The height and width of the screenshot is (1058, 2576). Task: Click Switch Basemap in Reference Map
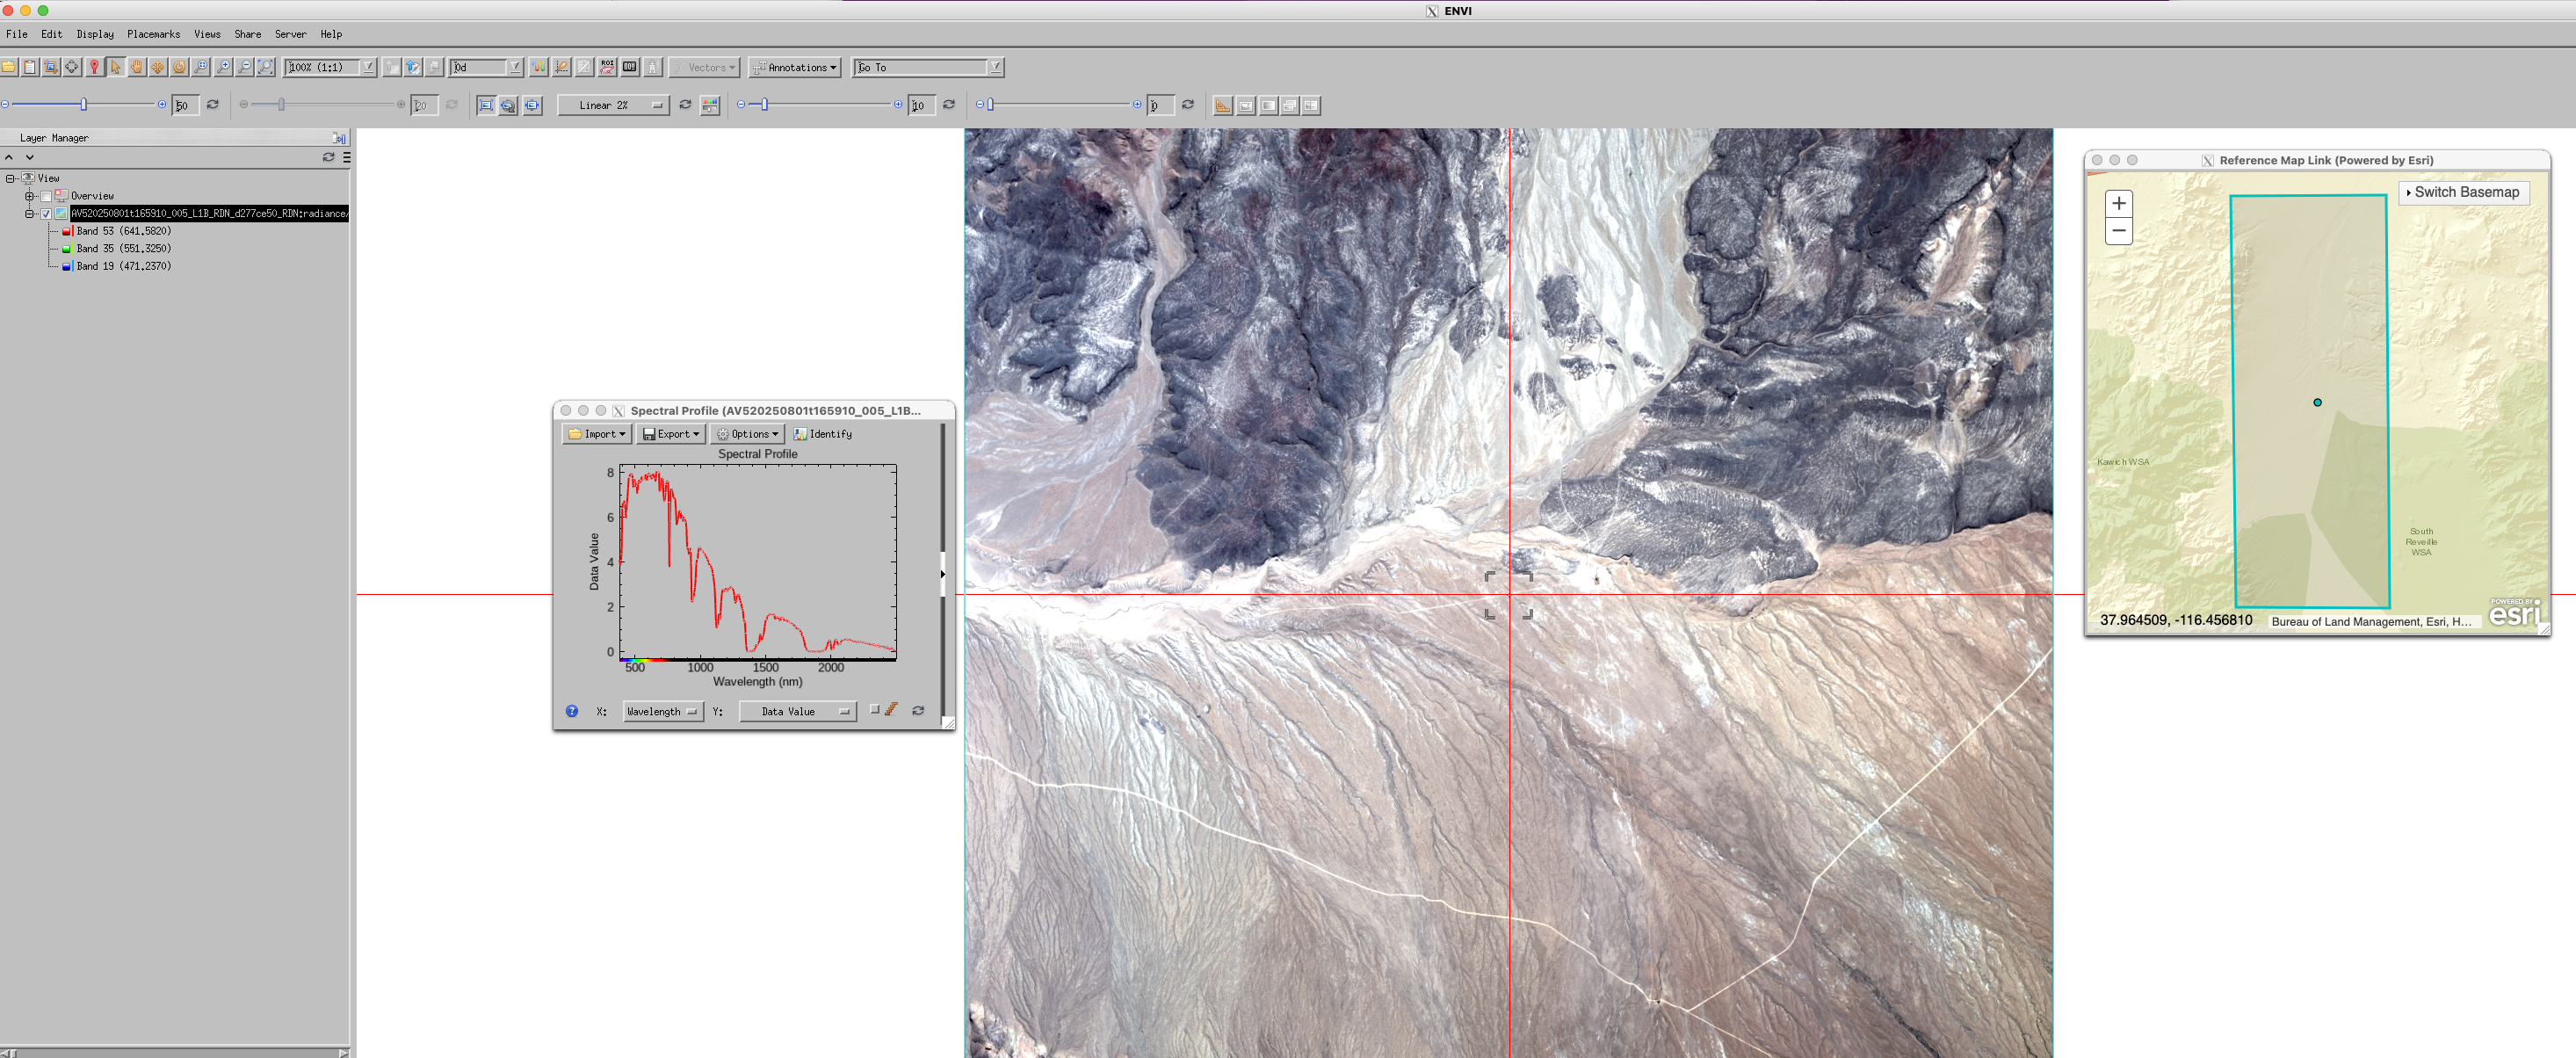(x=2465, y=192)
